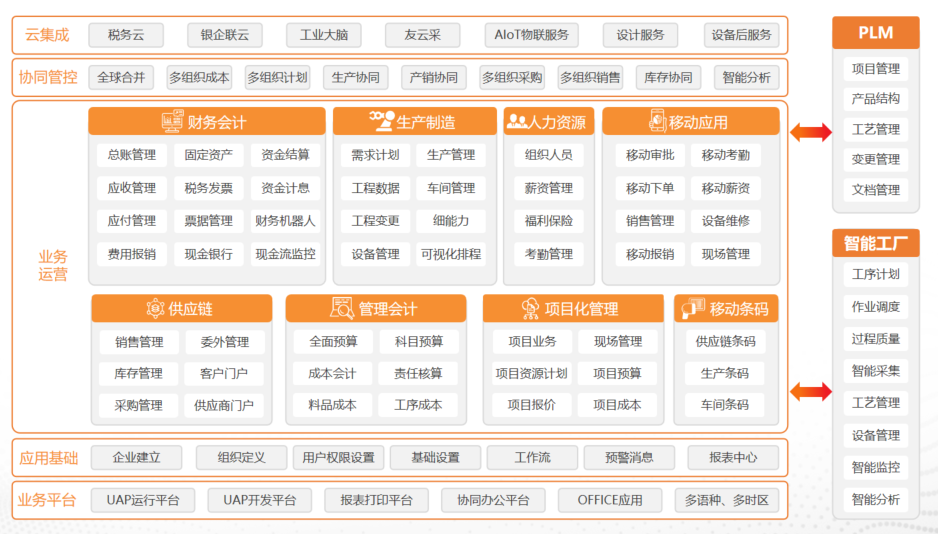
Task: Select 全面预算 under 管理会计
Action: [333, 341]
